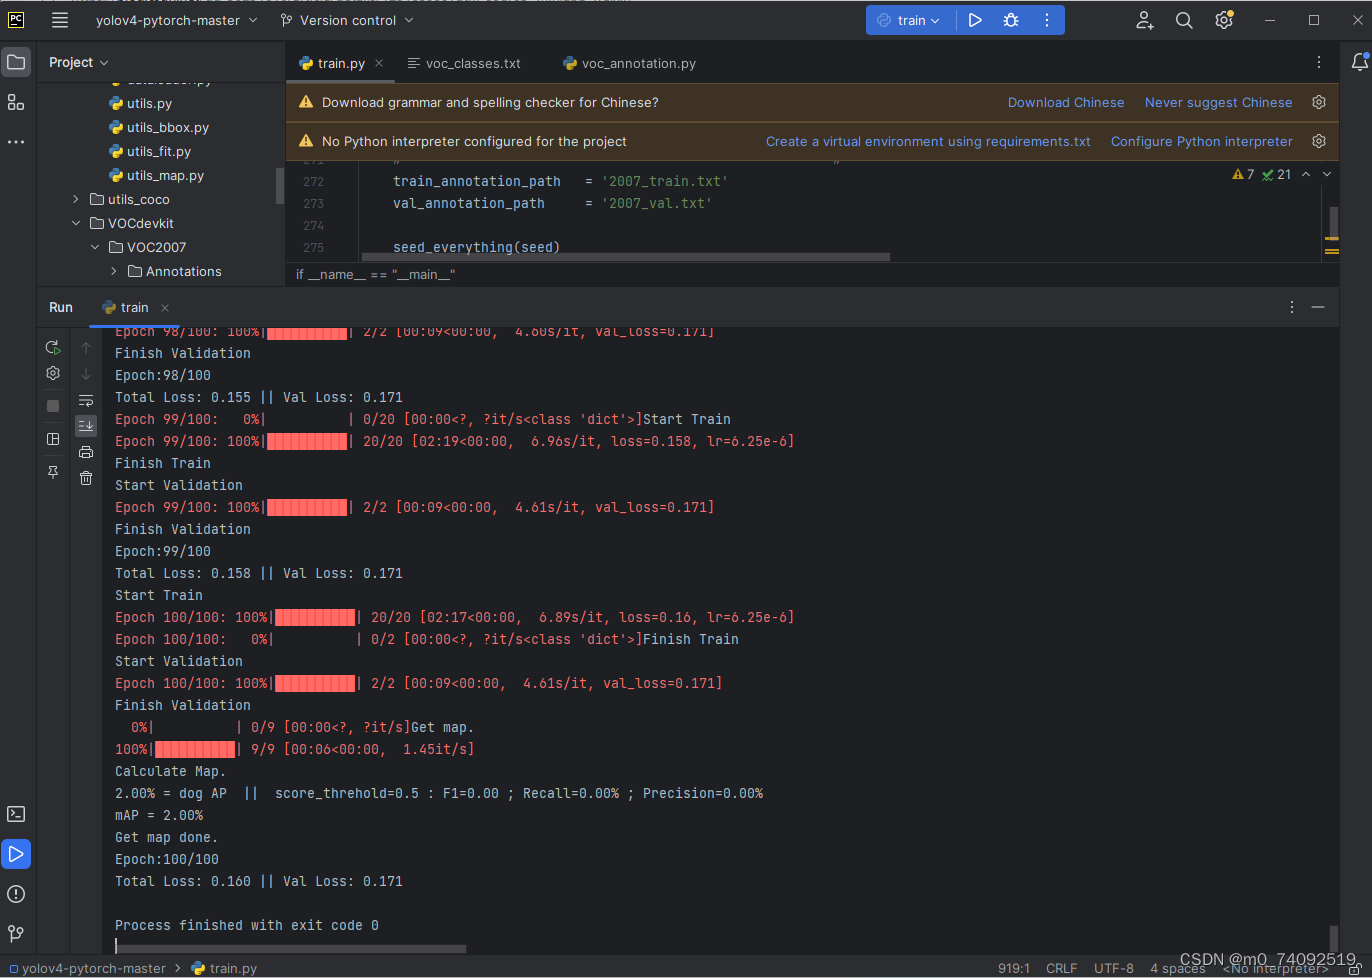The width and height of the screenshot is (1372, 978).
Task: Toggle soft-wrap in the console
Action: point(86,400)
